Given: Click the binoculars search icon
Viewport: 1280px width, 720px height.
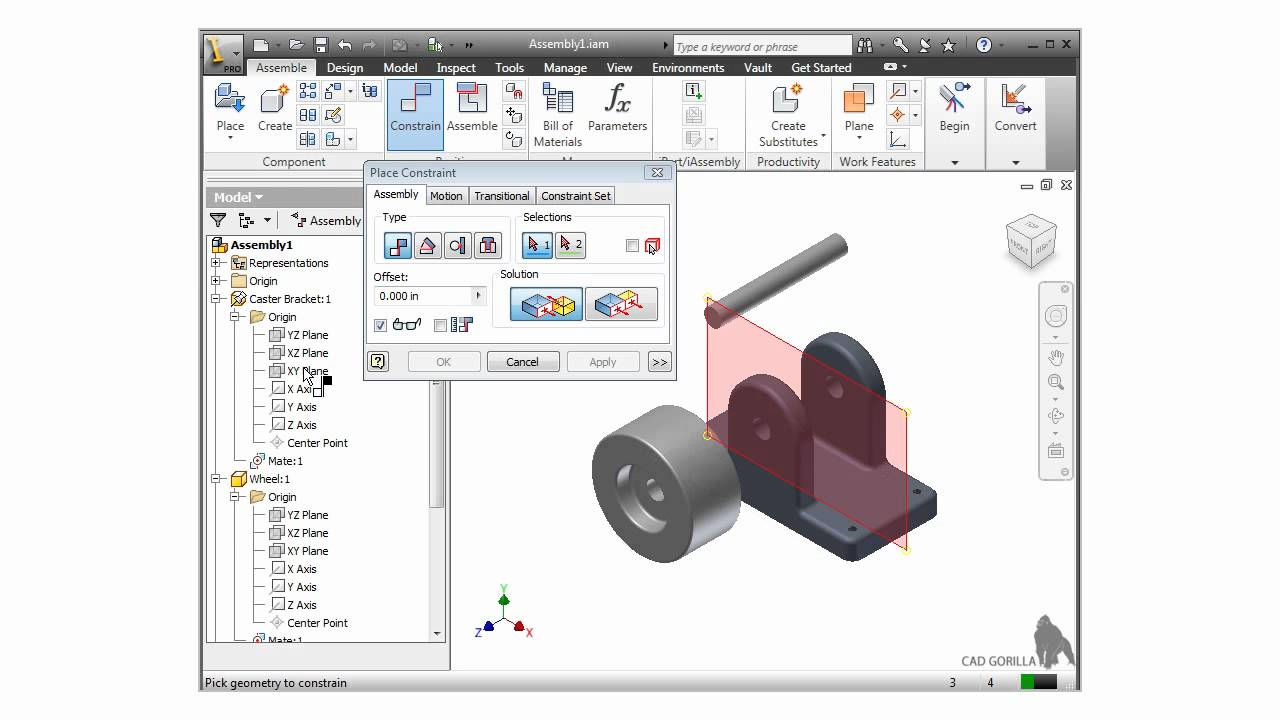Looking at the screenshot, I should click(865, 45).
